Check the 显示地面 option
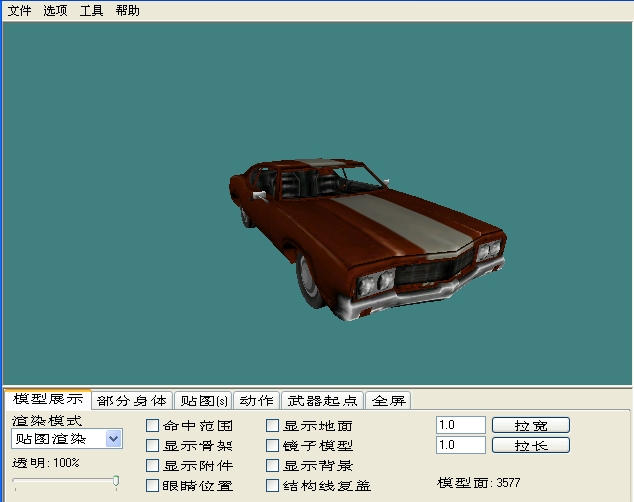This screenshot has height=502, width=634. [x=273, y=426]
